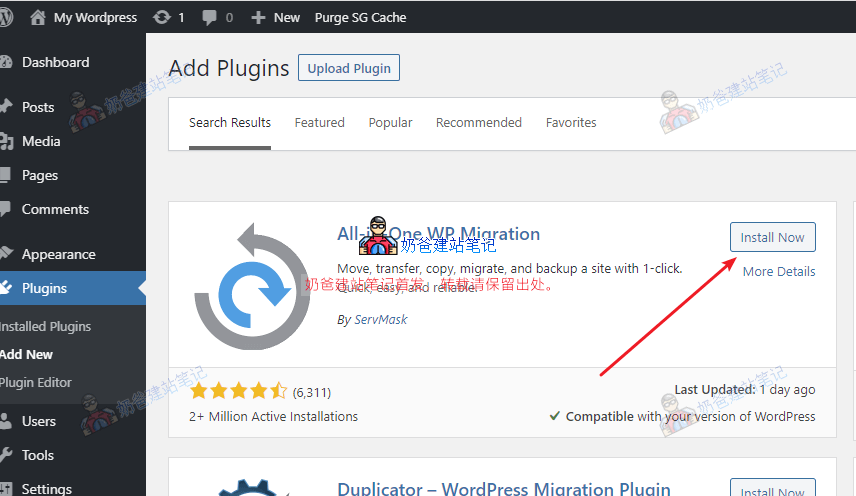Image resolution: width=856 pixels, height=496 pixels.
Task: Open the Comments menu in sidebar
Action: point(55,209)
